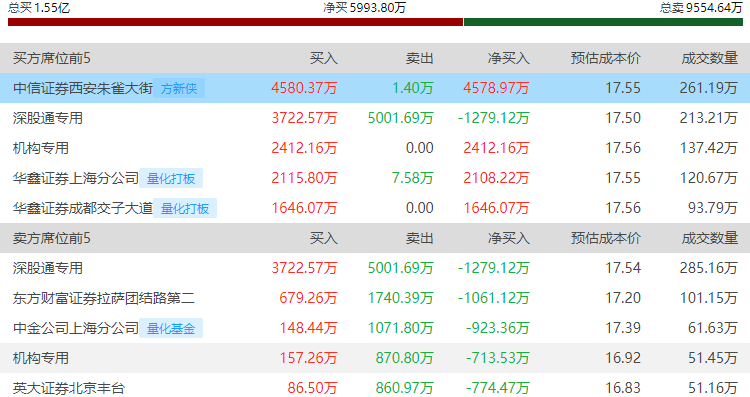Open 东方财富证券拉萨团结路第二 seat
750x397 pixels.
click(104, 298)
